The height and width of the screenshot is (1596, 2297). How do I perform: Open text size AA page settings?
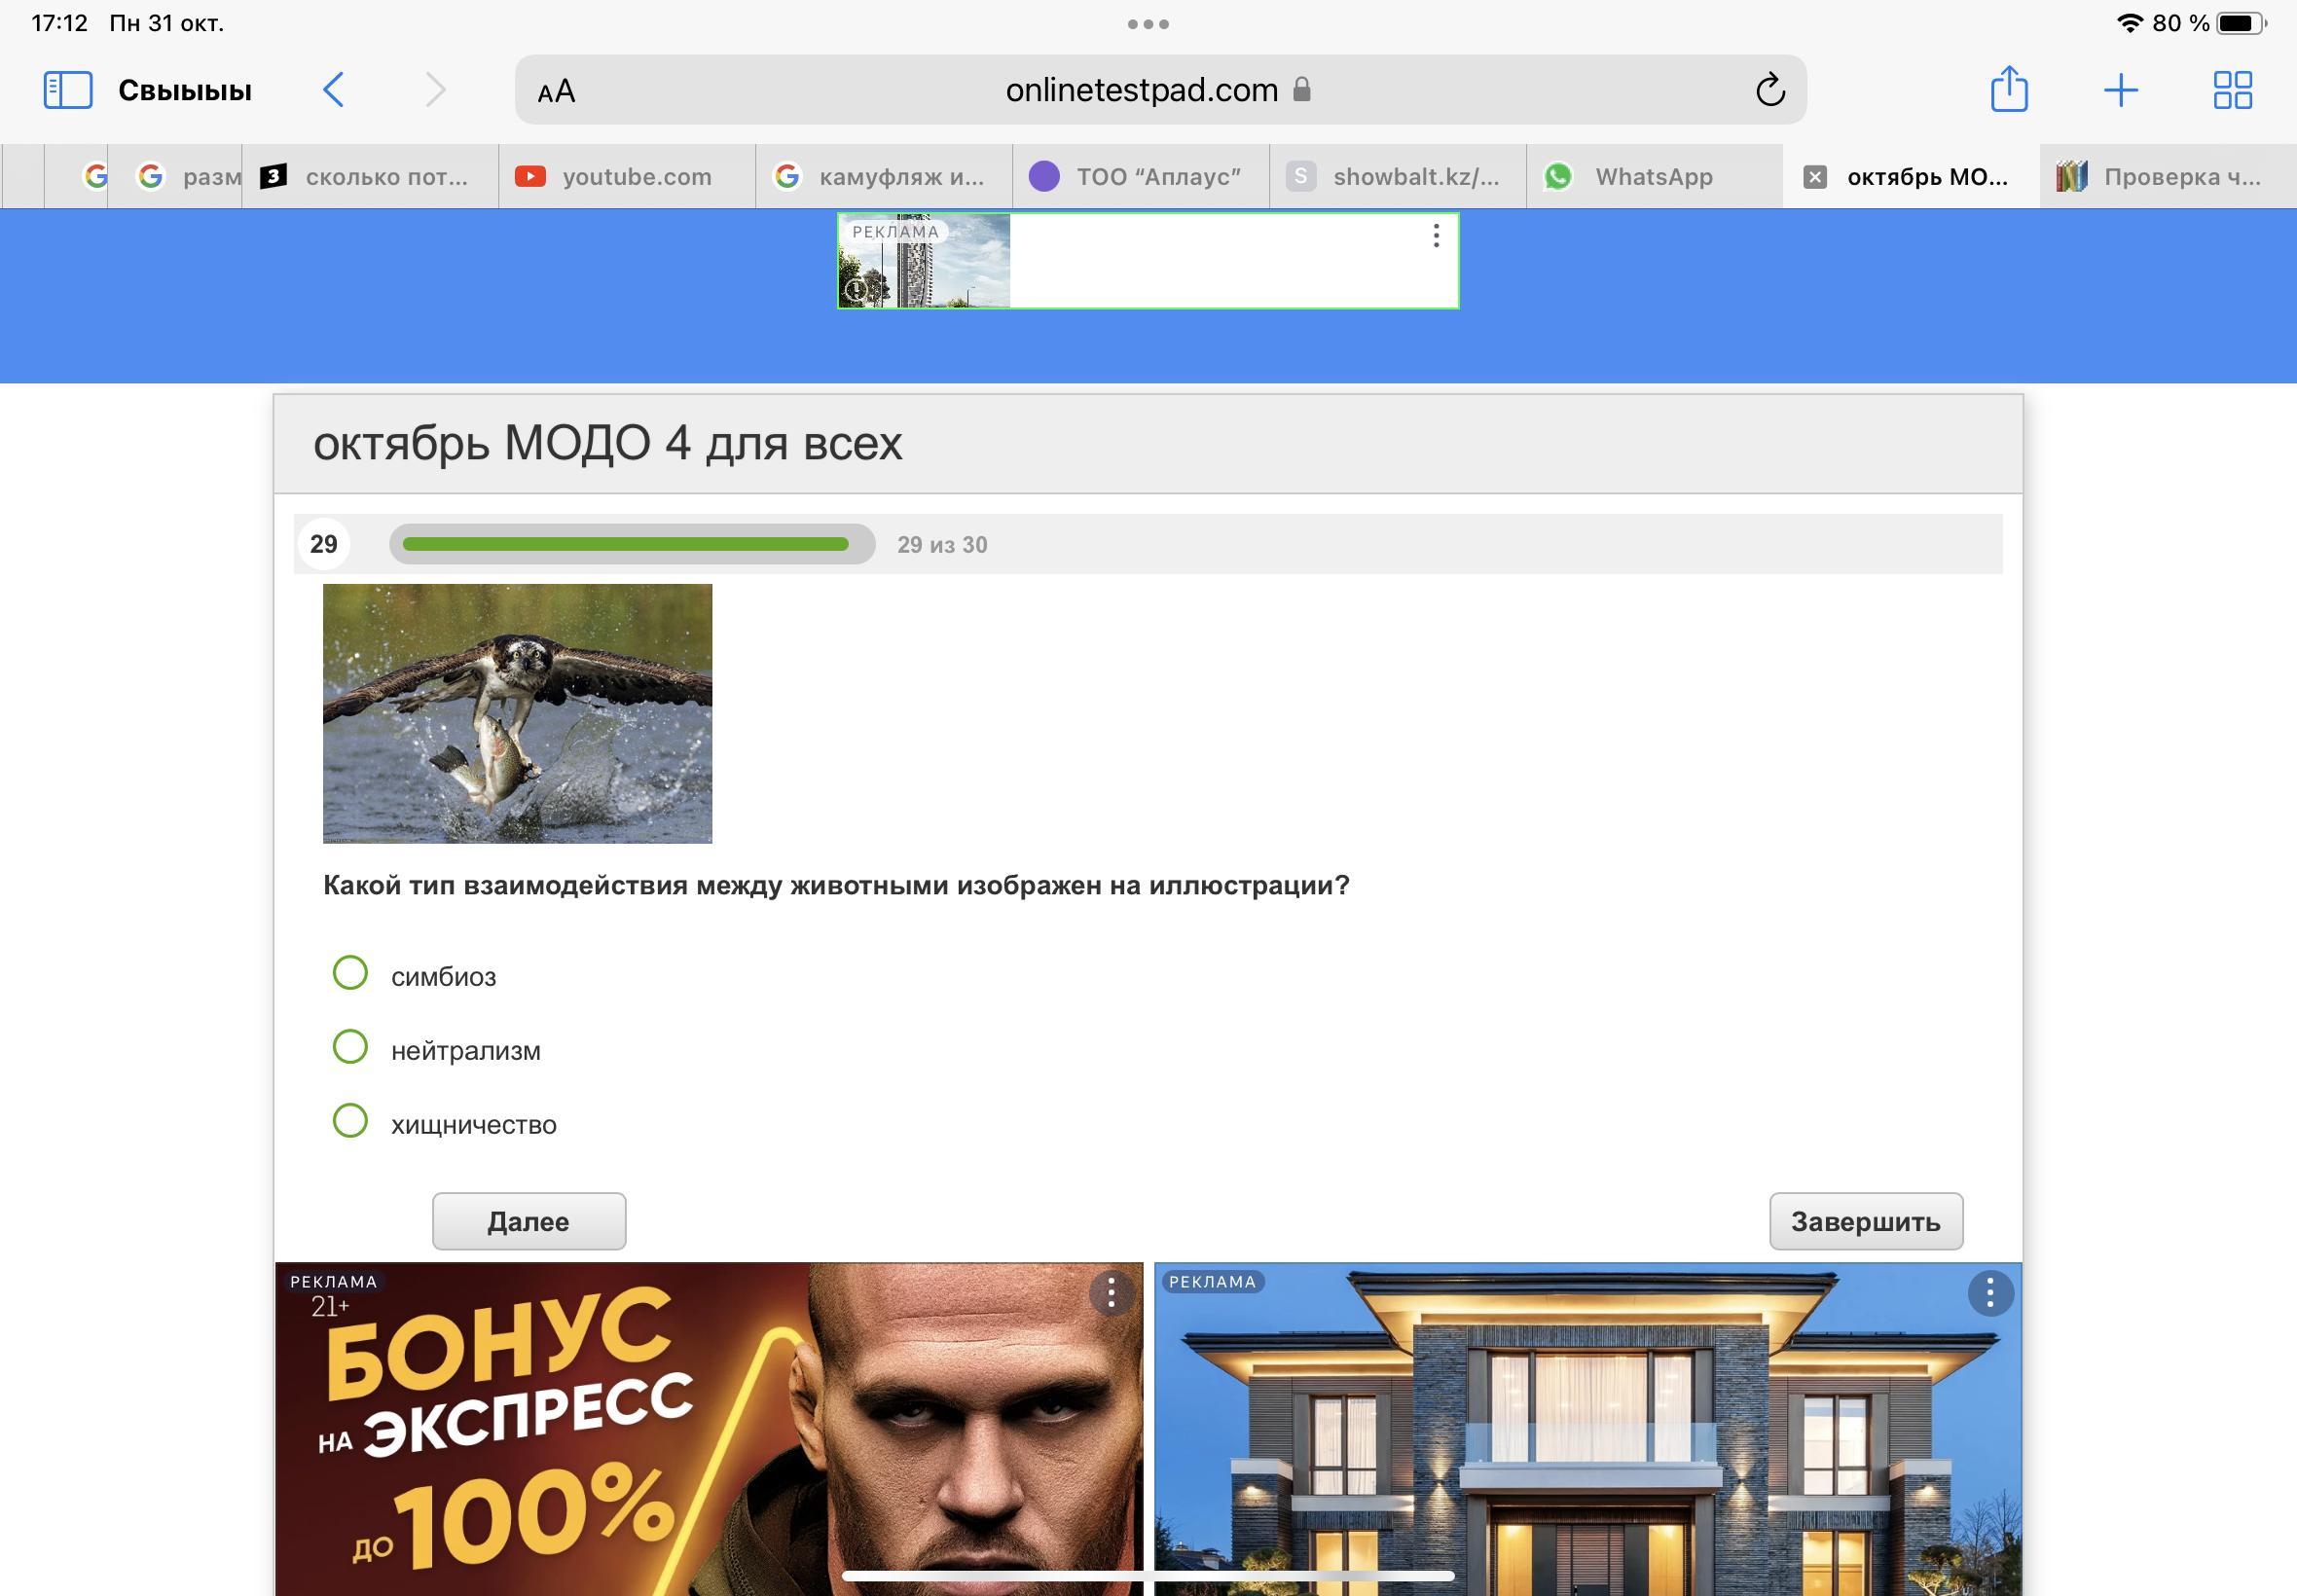[556, 92]
